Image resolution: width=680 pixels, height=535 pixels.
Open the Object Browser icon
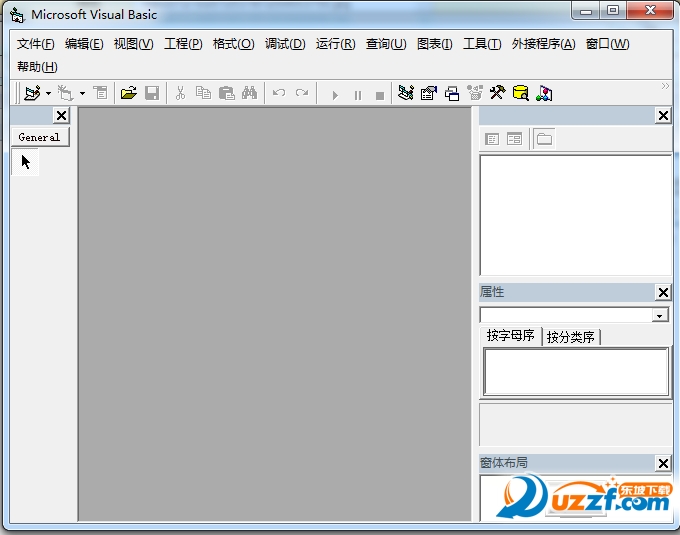[474, 93]
